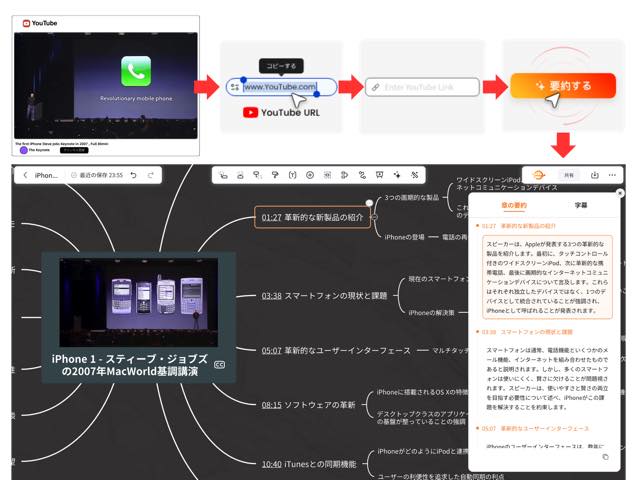The width and height of the screenshot is (640, 480).
Task: Open the 03:38 timestamp link in mind map node
Action: coord(271,296)
